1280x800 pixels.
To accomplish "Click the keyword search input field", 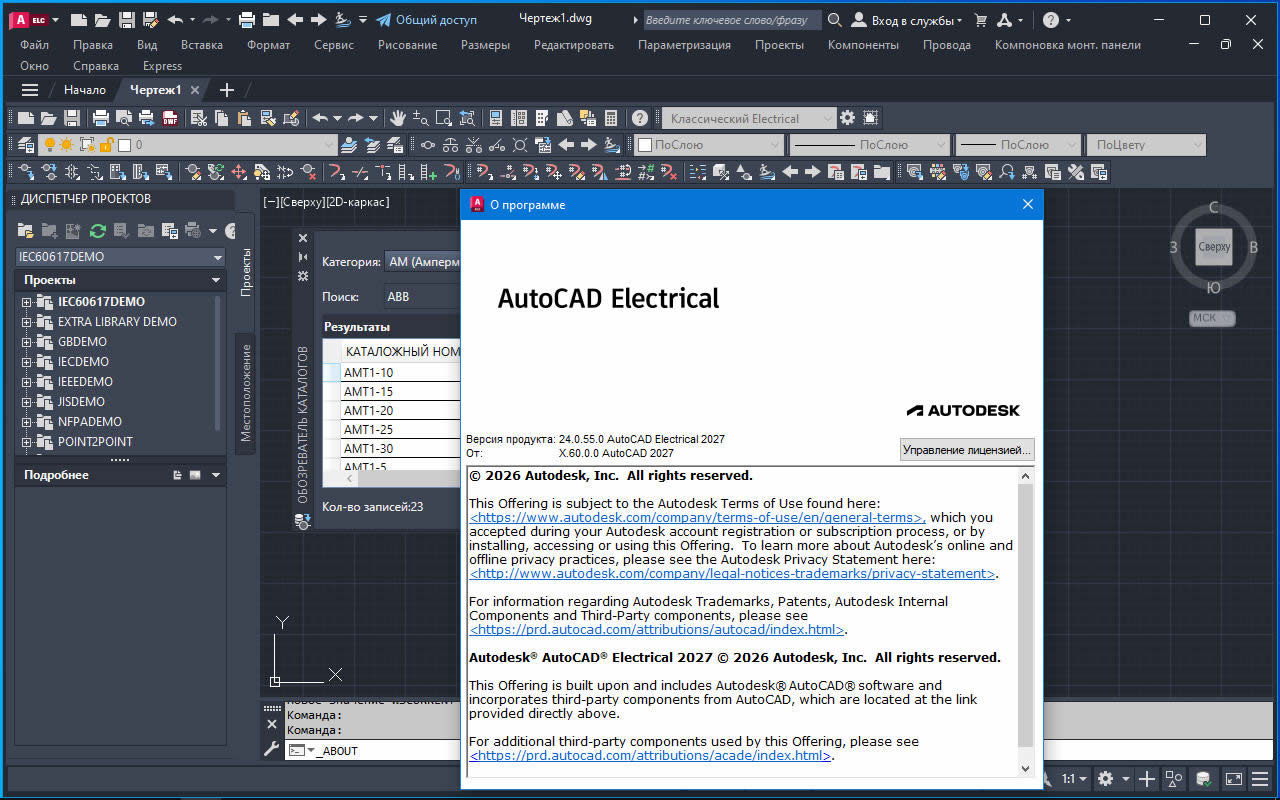I will [x=730, y=20].
